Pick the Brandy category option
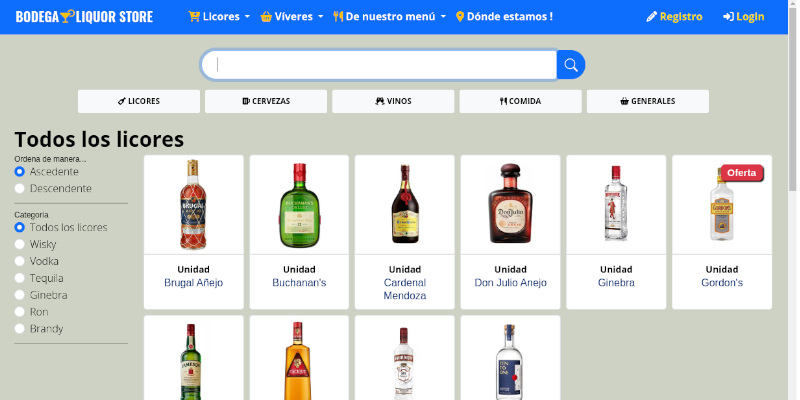This screenshot has height=400, width=800. (x=19, y=329)
